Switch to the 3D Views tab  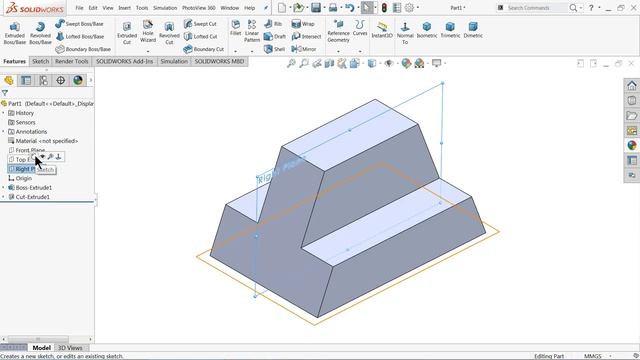[70, 348]
